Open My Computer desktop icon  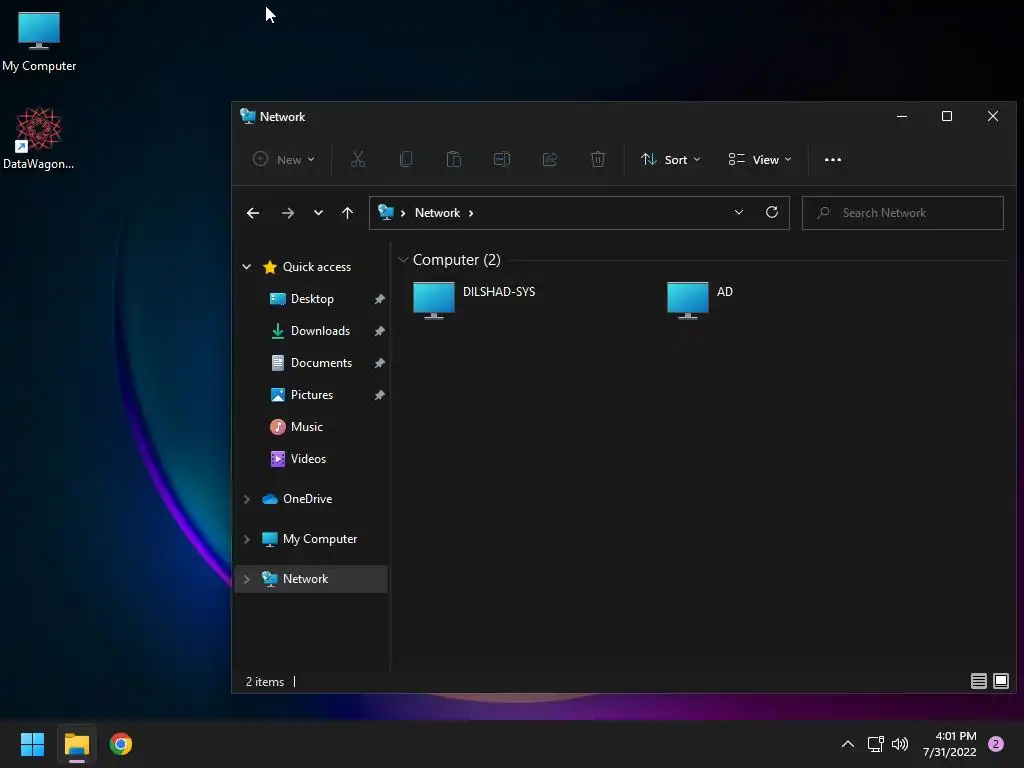39,40
